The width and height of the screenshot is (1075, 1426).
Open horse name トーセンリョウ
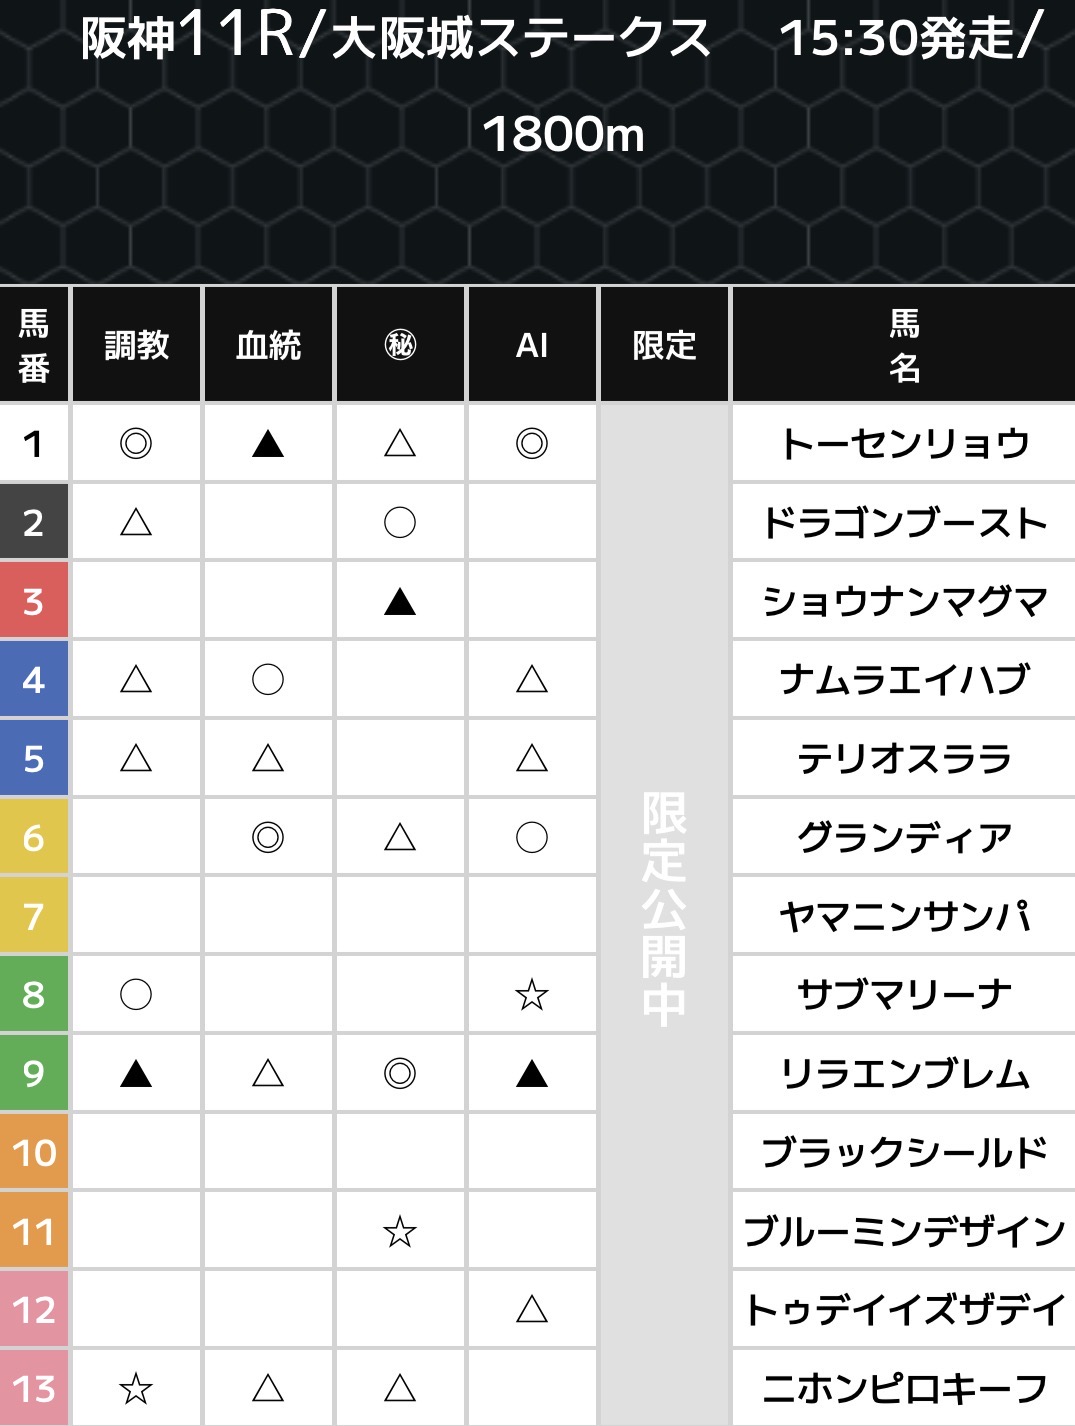[x=904, y=443]
